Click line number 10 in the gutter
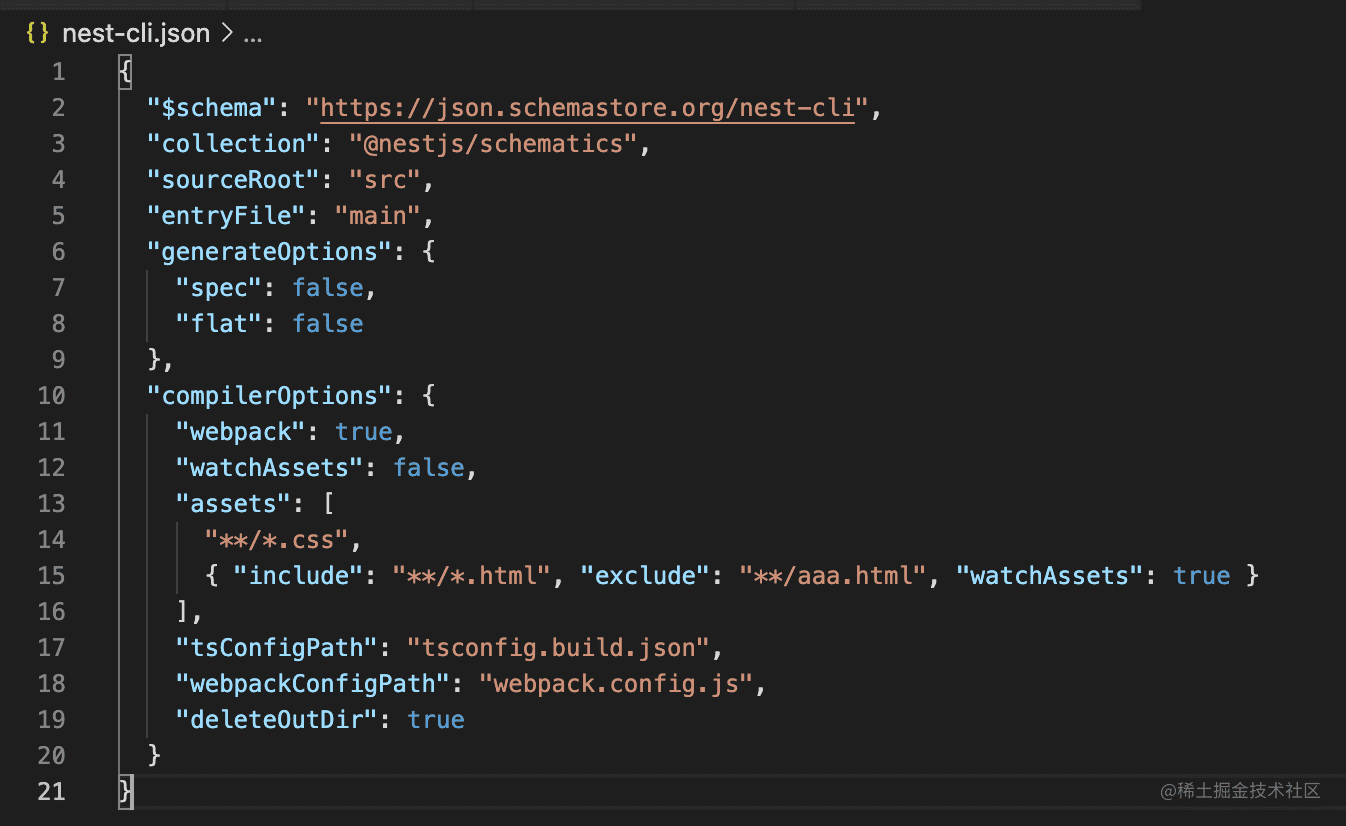 pos(51,396)
